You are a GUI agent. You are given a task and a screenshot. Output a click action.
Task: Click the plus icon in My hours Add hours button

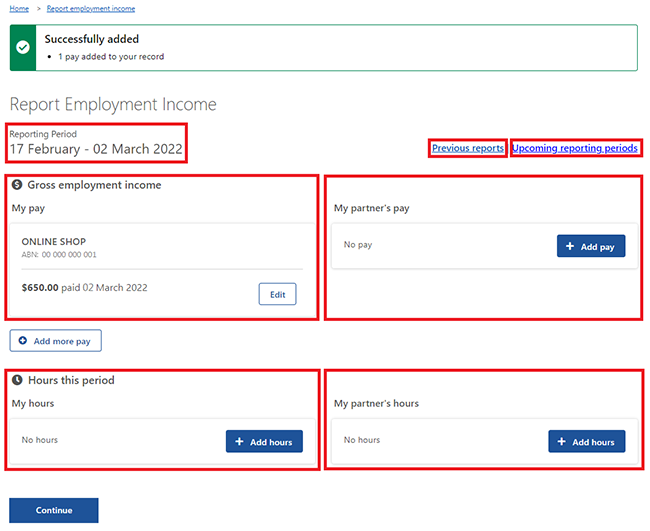(x=239, y=442)
